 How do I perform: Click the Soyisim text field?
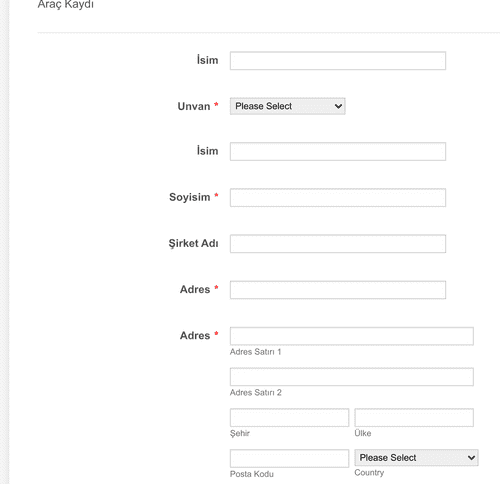[338, 197]
